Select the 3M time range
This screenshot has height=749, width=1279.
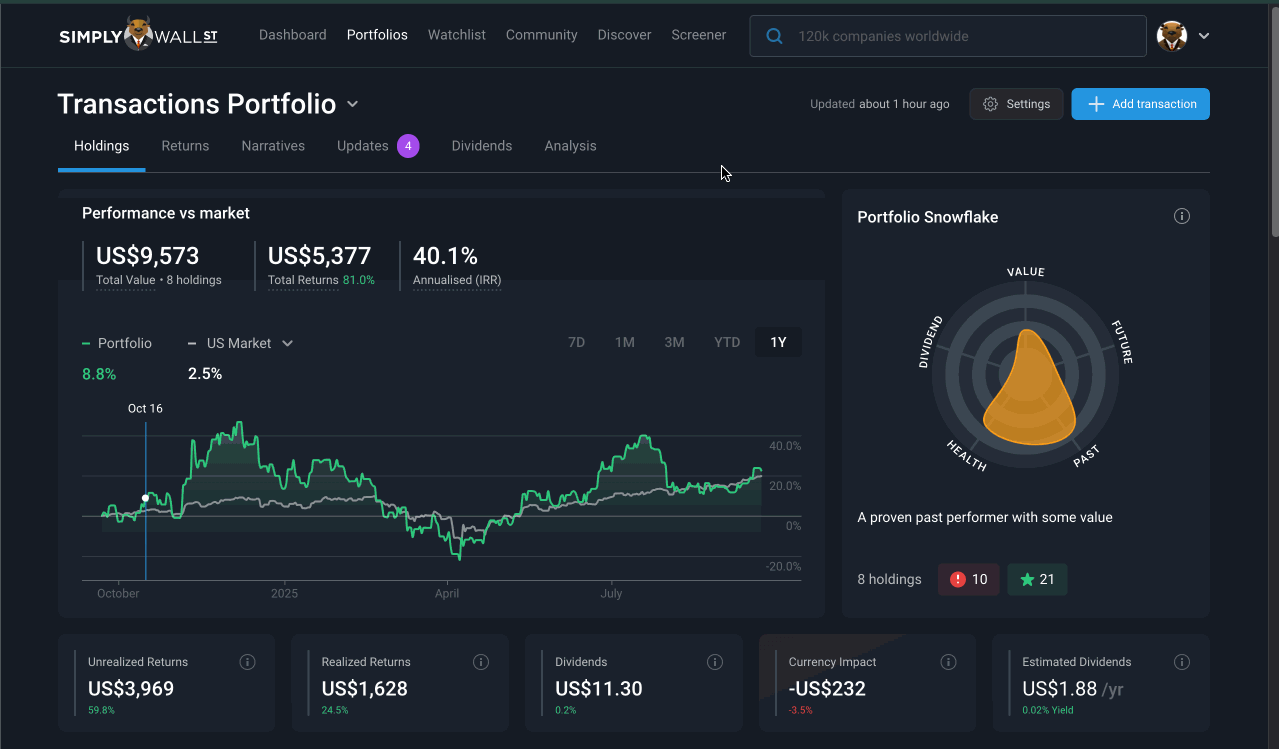tap(674, 343)
